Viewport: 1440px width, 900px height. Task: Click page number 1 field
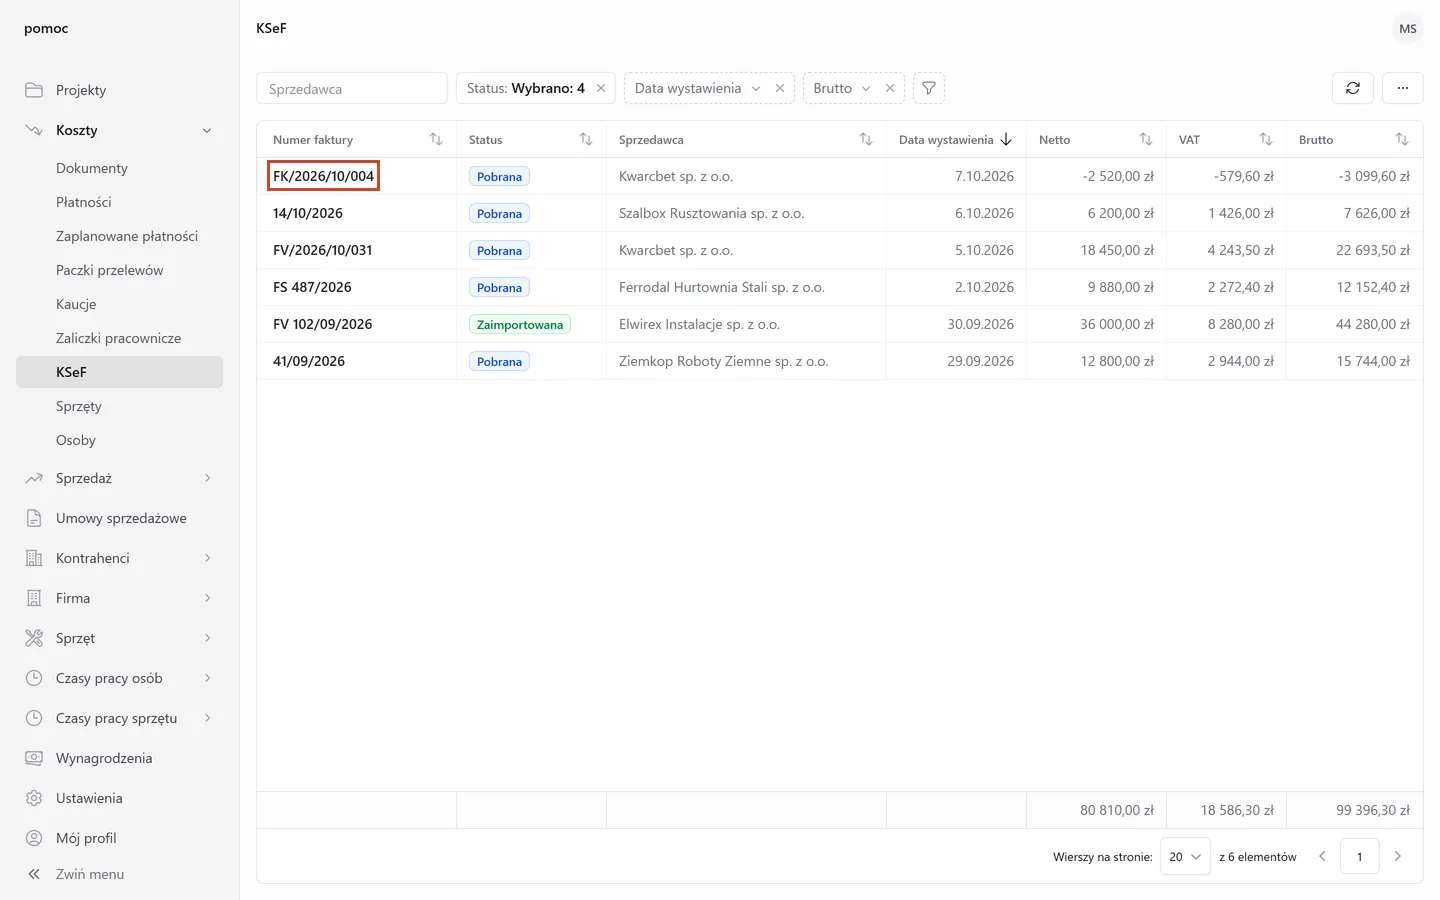click(x=1360, y=856)
